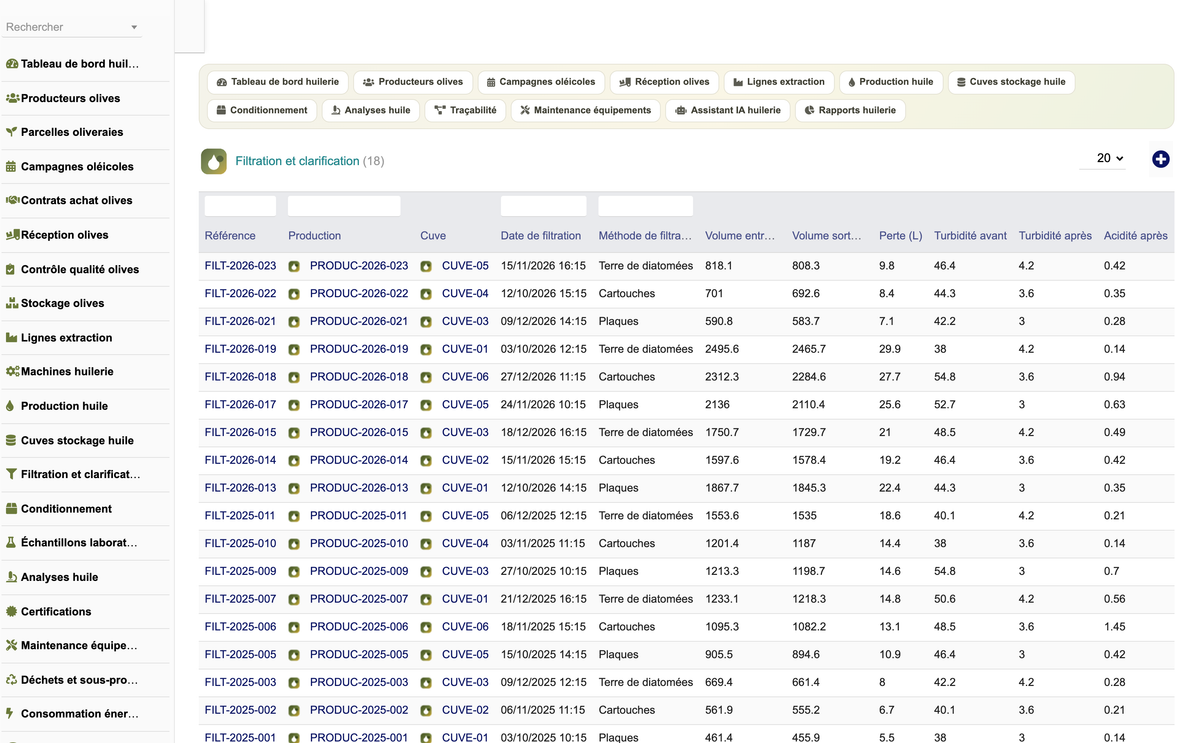
Task: Click the Méthode de filtration filter input
Action: coord(645,206)
